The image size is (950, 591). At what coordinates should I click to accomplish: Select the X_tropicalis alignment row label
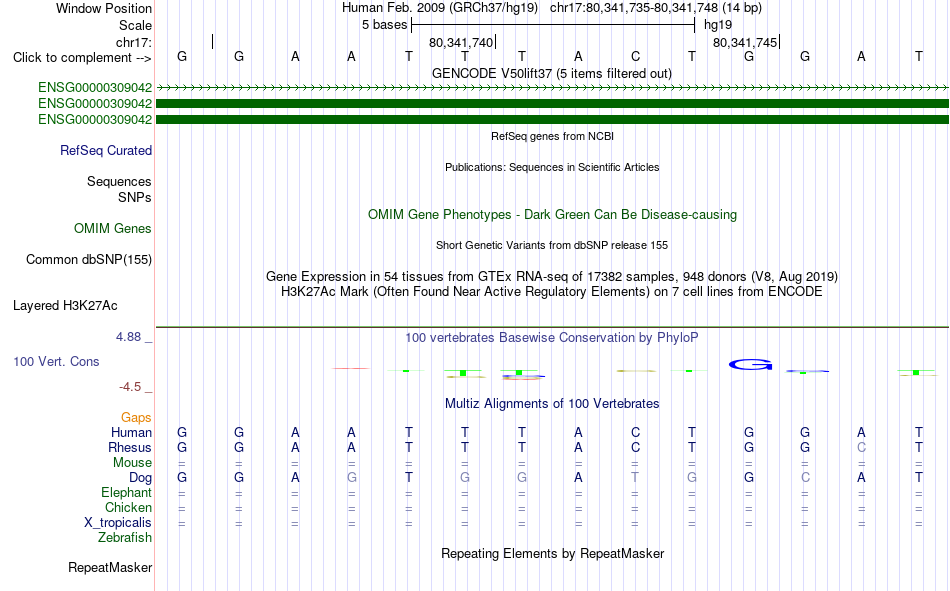118,523
